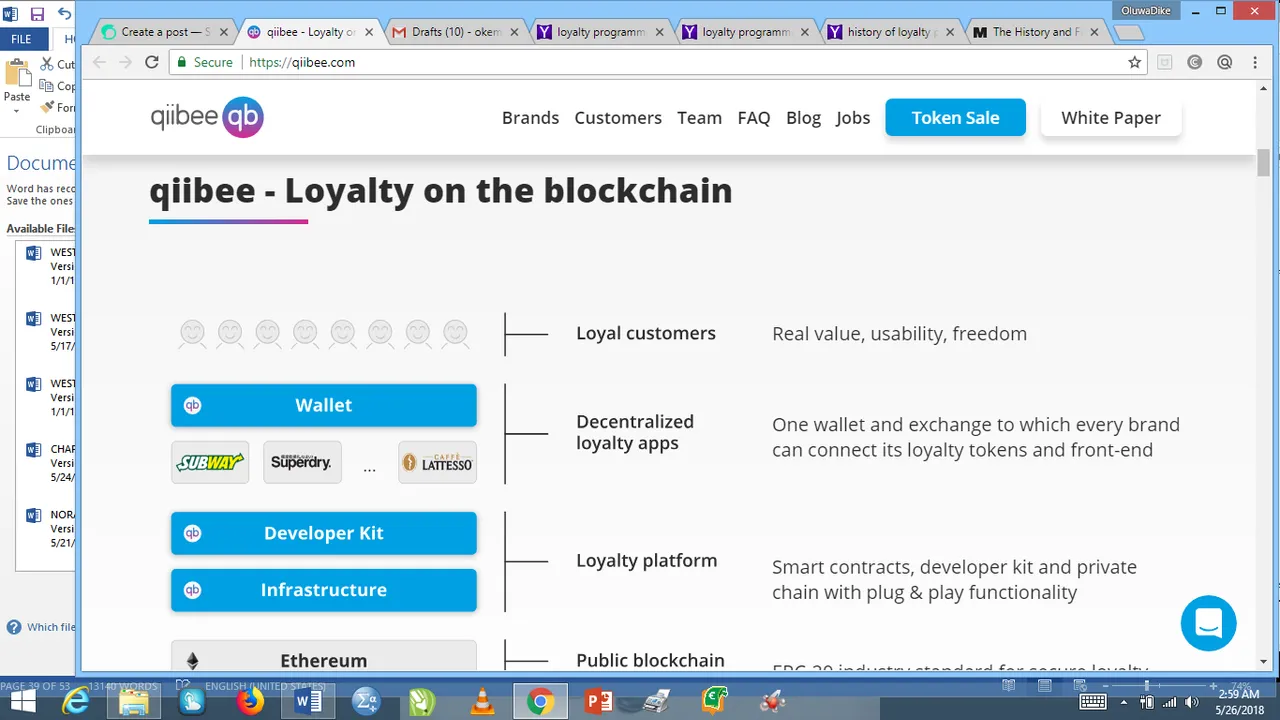Click the qiibee logo in the site header
This screenshot has height=720, width=1280.
pos(207,117)
